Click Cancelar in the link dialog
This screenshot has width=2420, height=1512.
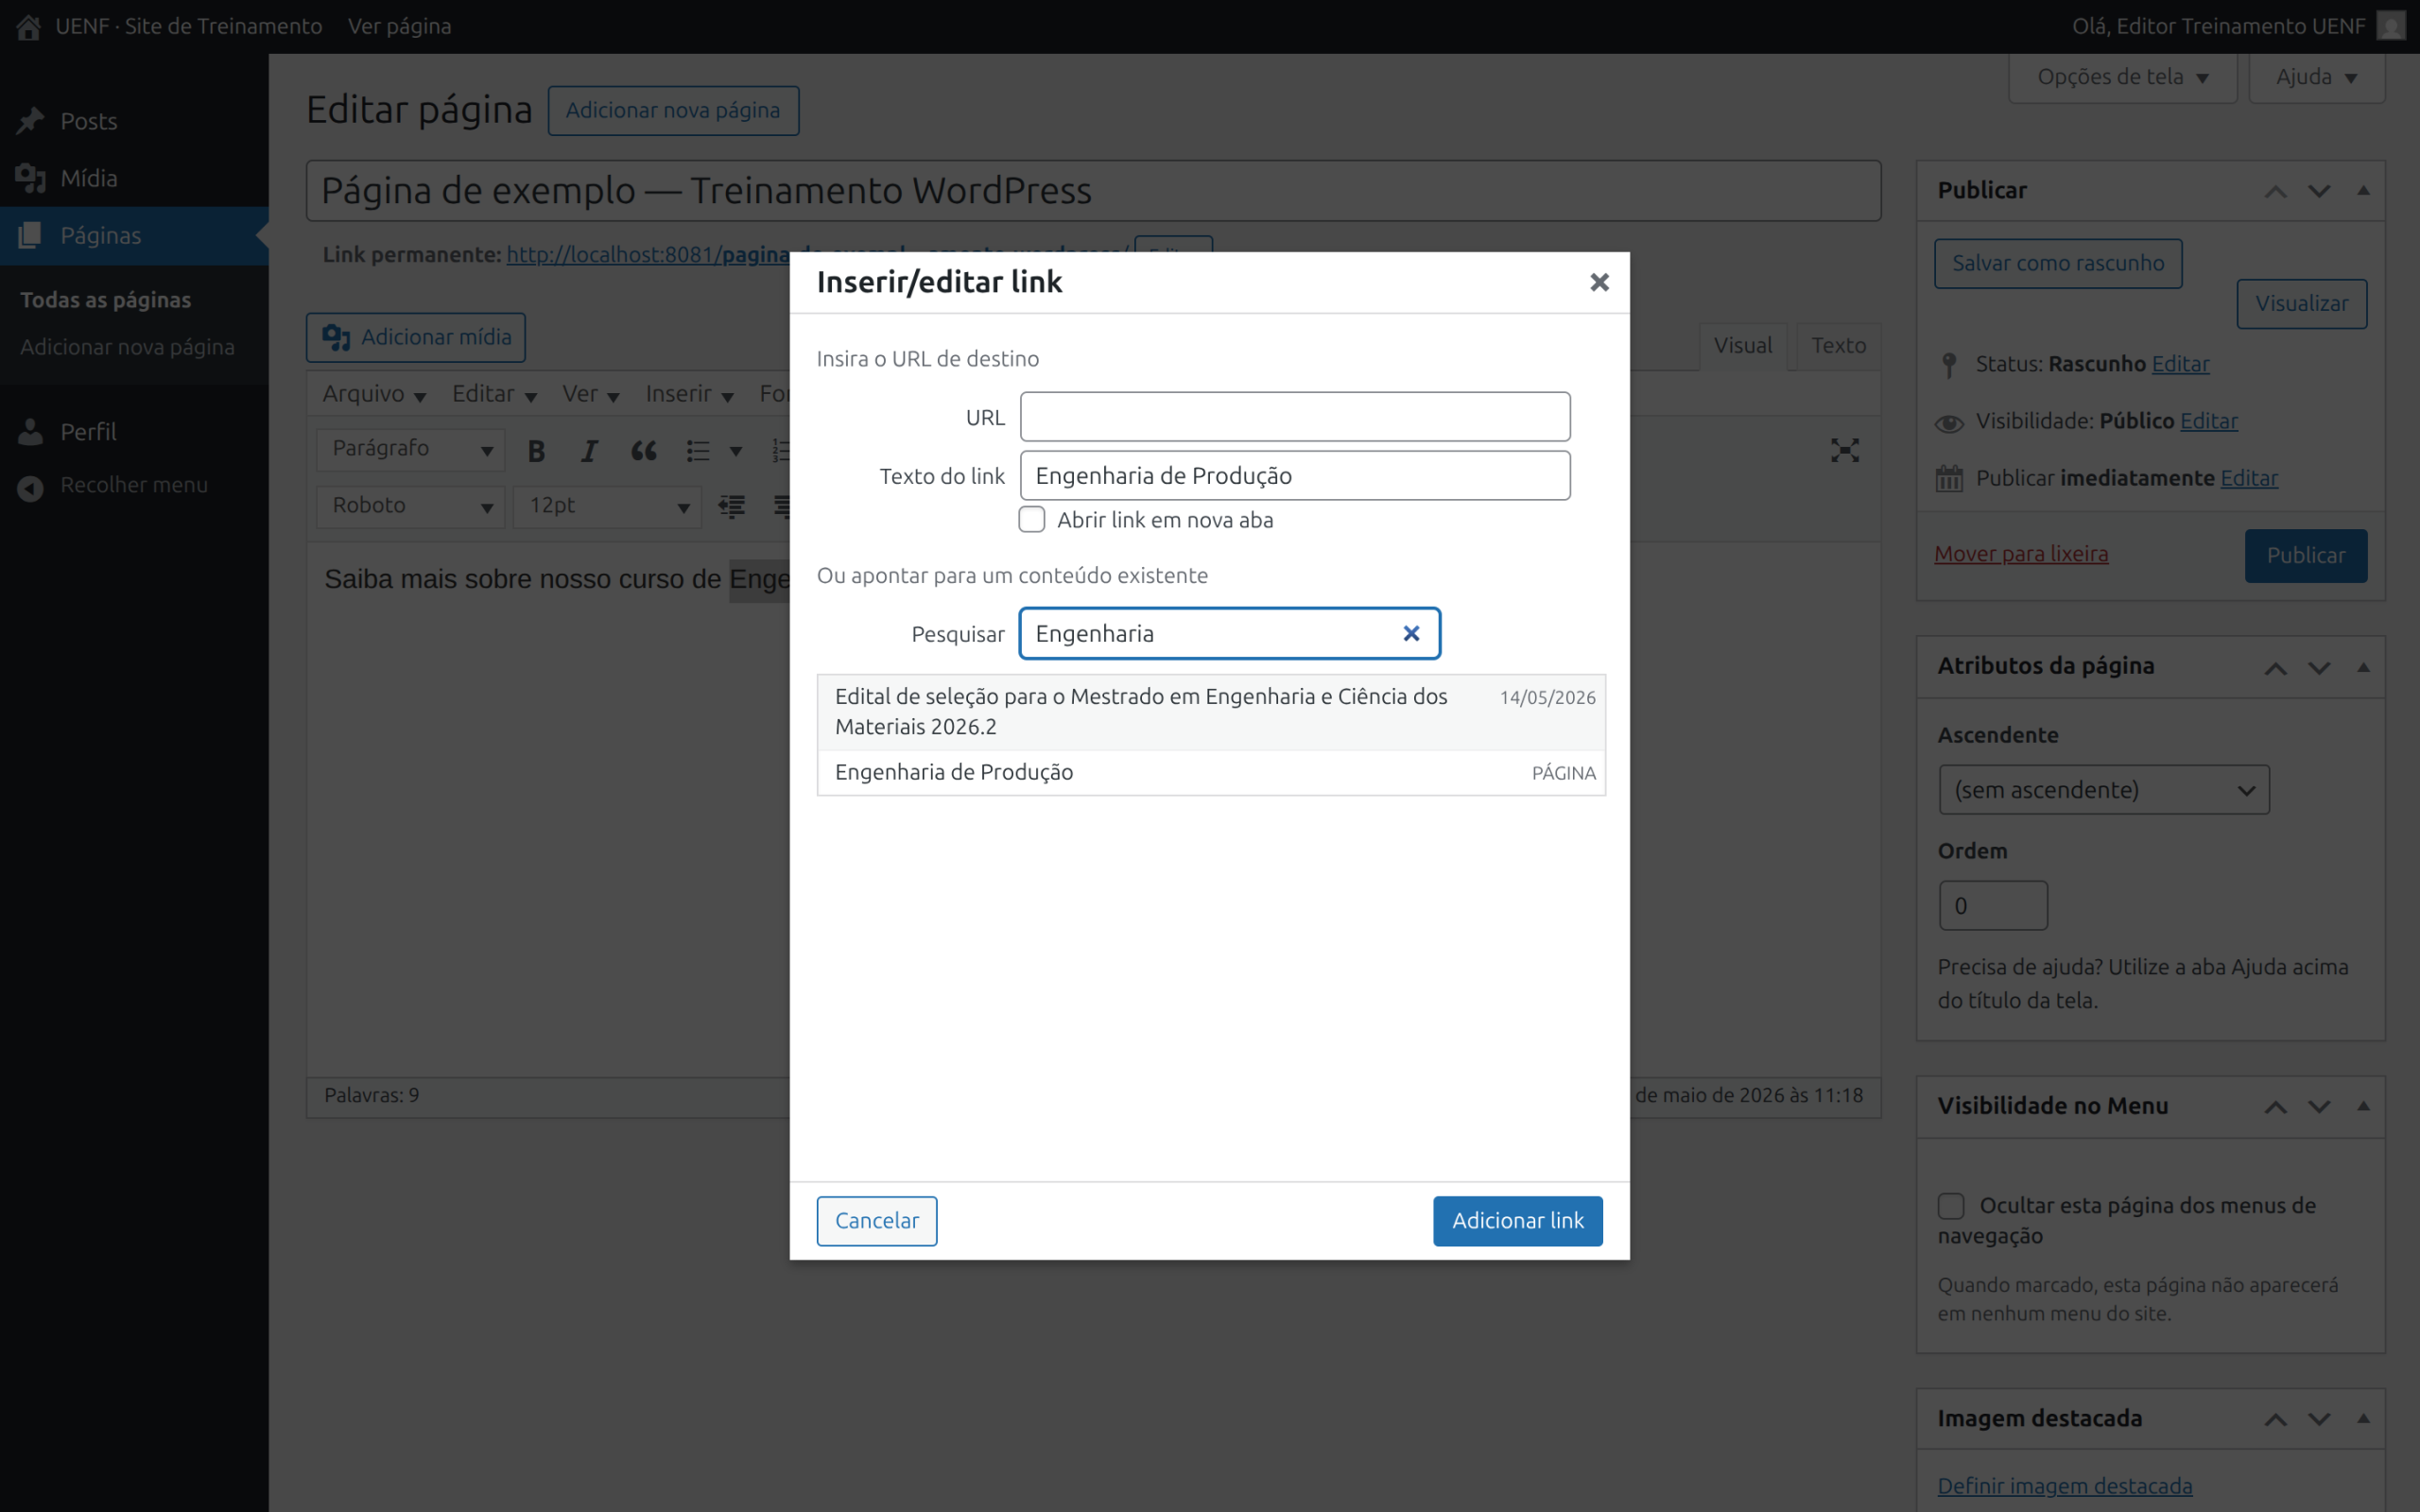[877, 1221]
